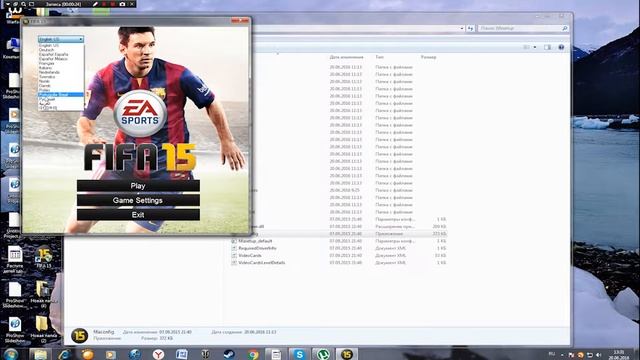Open Game Settings in the launcher
Screen dimensions: 640x360
[x=138, y=200]
